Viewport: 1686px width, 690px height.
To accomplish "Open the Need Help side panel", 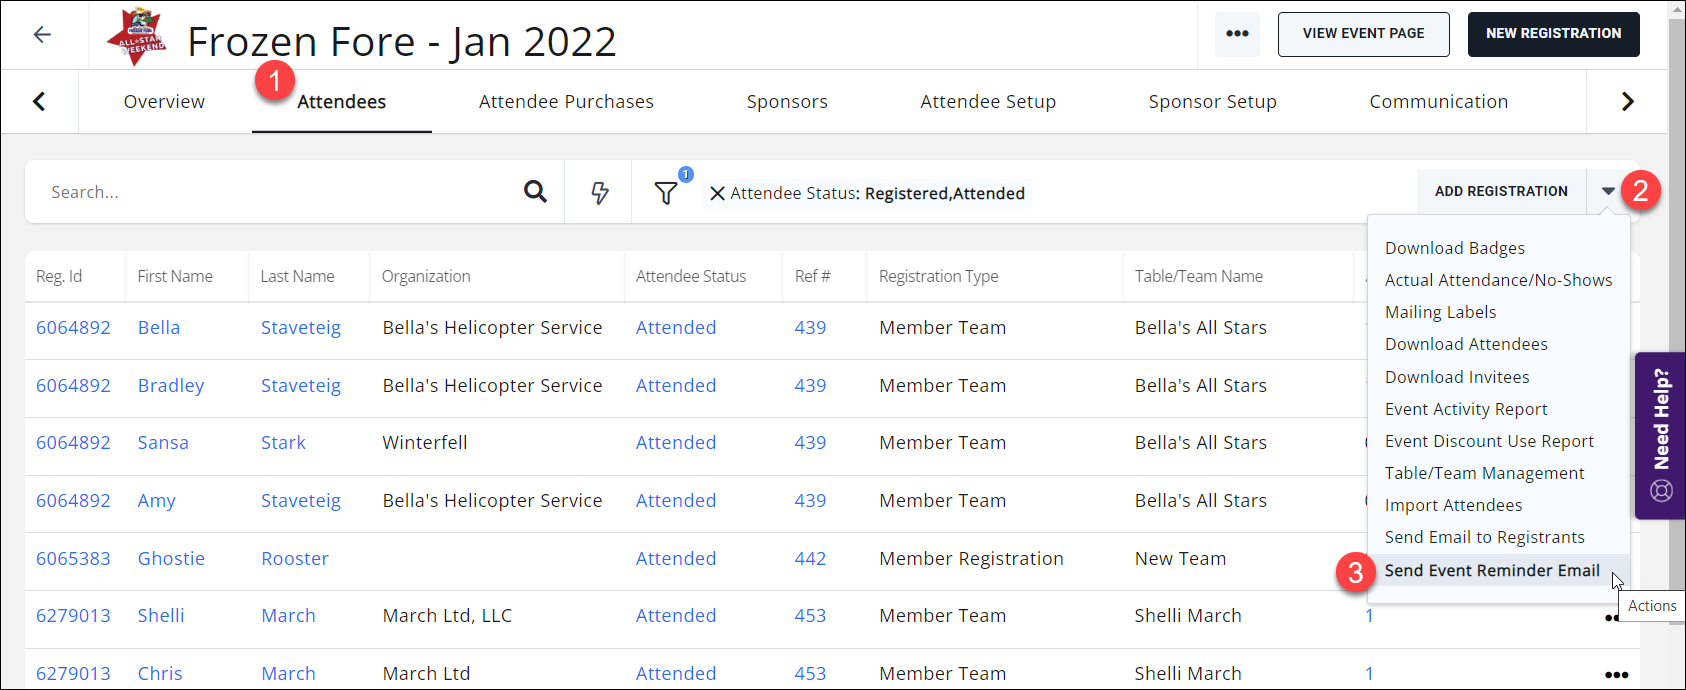I will click(1660, 435).
